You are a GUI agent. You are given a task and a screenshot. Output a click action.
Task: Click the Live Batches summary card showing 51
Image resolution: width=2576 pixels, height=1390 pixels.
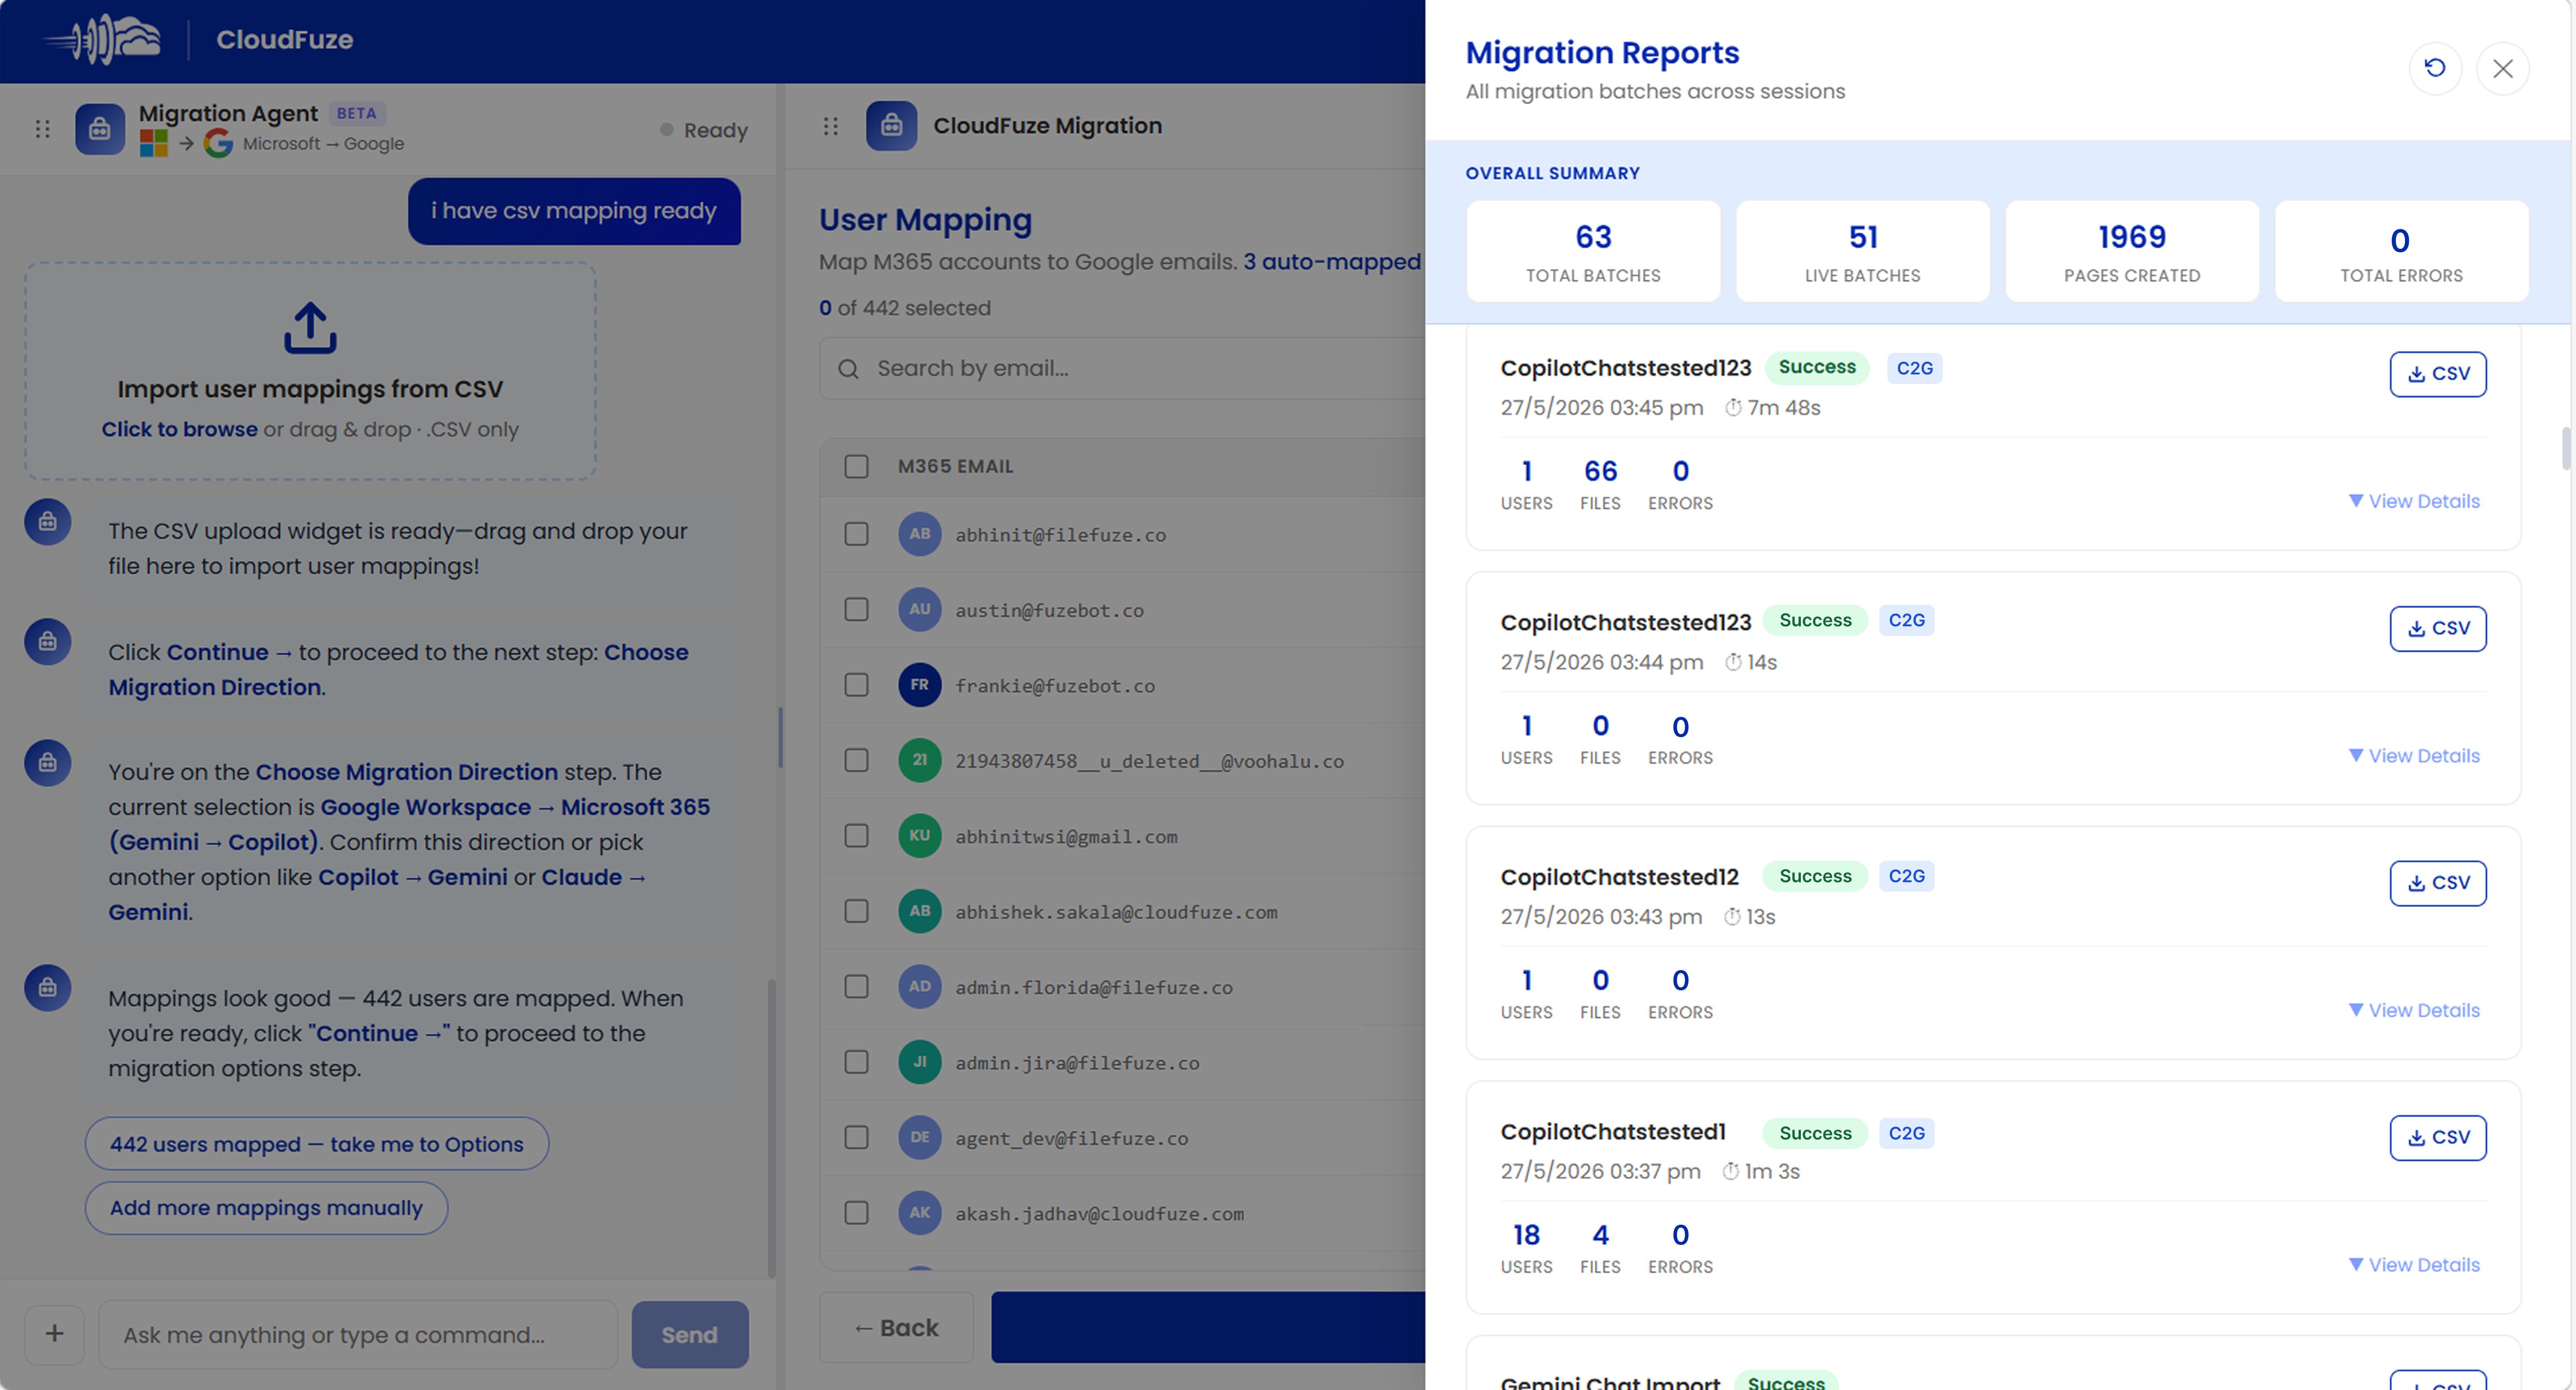coord(1862,251)
